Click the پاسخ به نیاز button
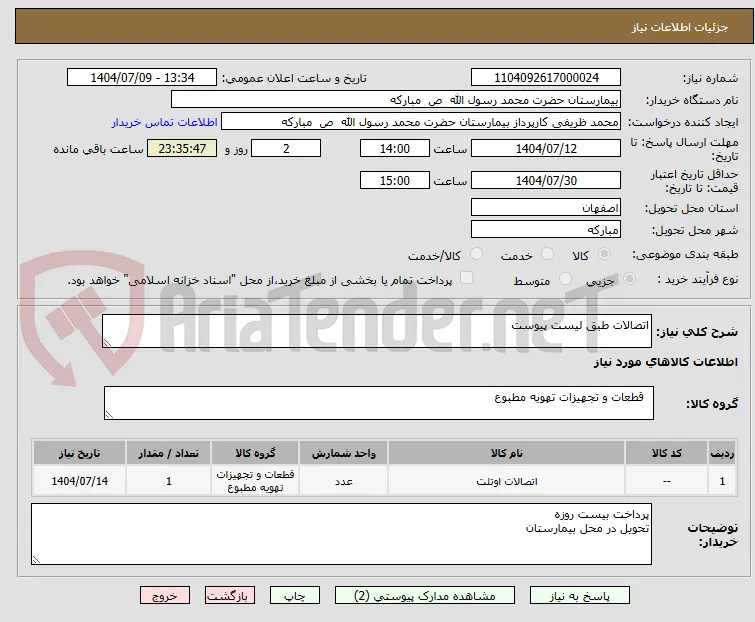755x622 pixels. 580,596
